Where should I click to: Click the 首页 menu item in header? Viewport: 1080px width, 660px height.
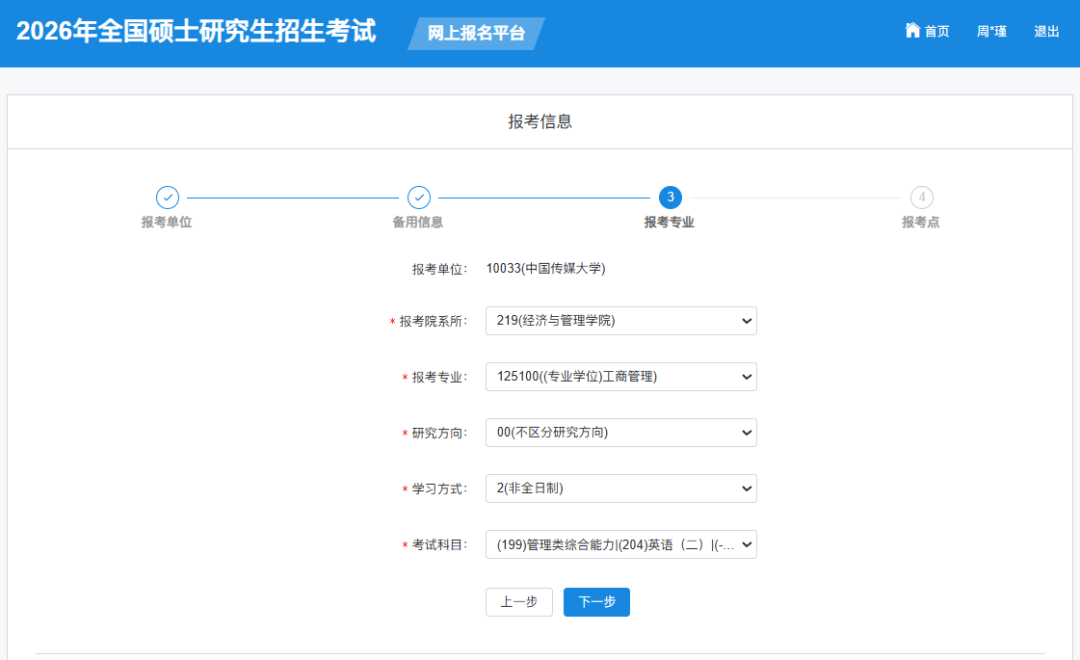click(934, 31)
